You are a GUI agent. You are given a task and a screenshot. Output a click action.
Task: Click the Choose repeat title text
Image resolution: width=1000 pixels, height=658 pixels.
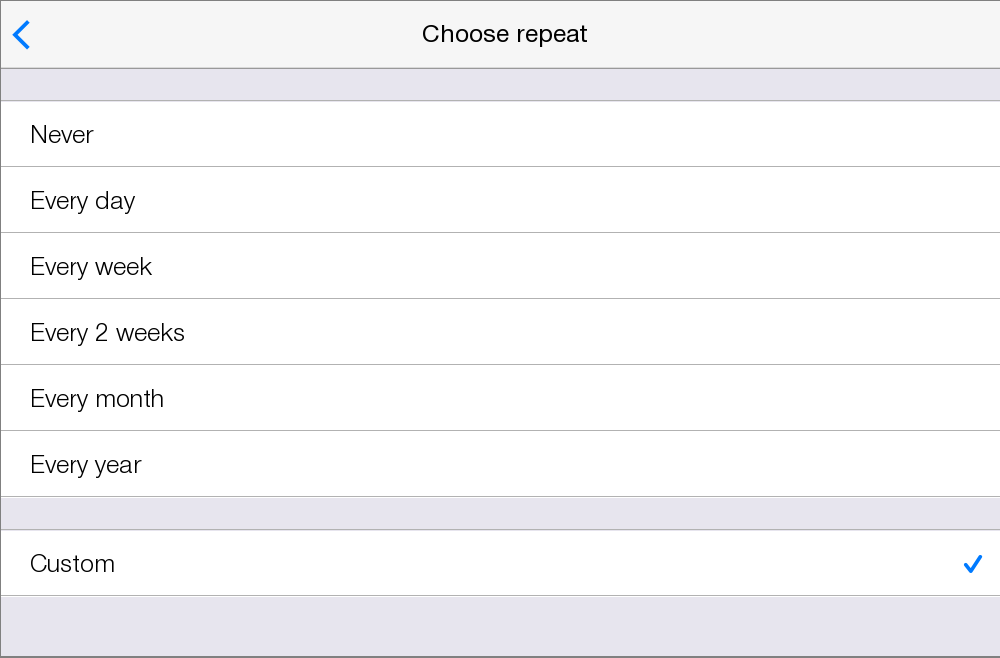pyautogui.click(x=504, y=34)
